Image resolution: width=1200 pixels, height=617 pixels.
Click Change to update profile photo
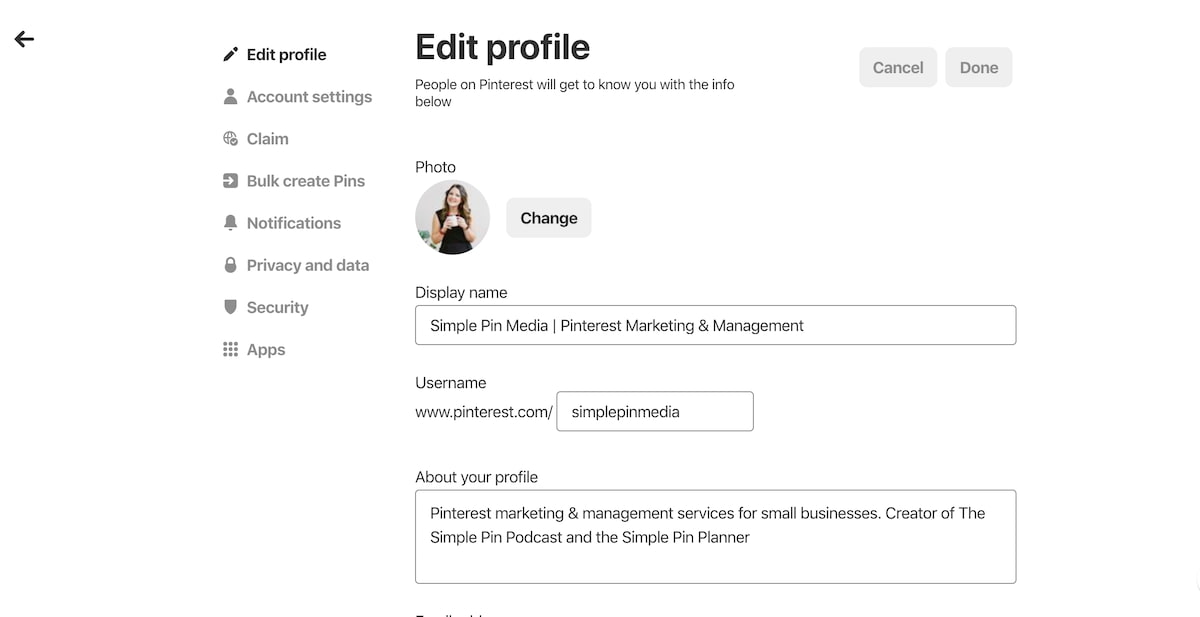(x=548, y=217)
